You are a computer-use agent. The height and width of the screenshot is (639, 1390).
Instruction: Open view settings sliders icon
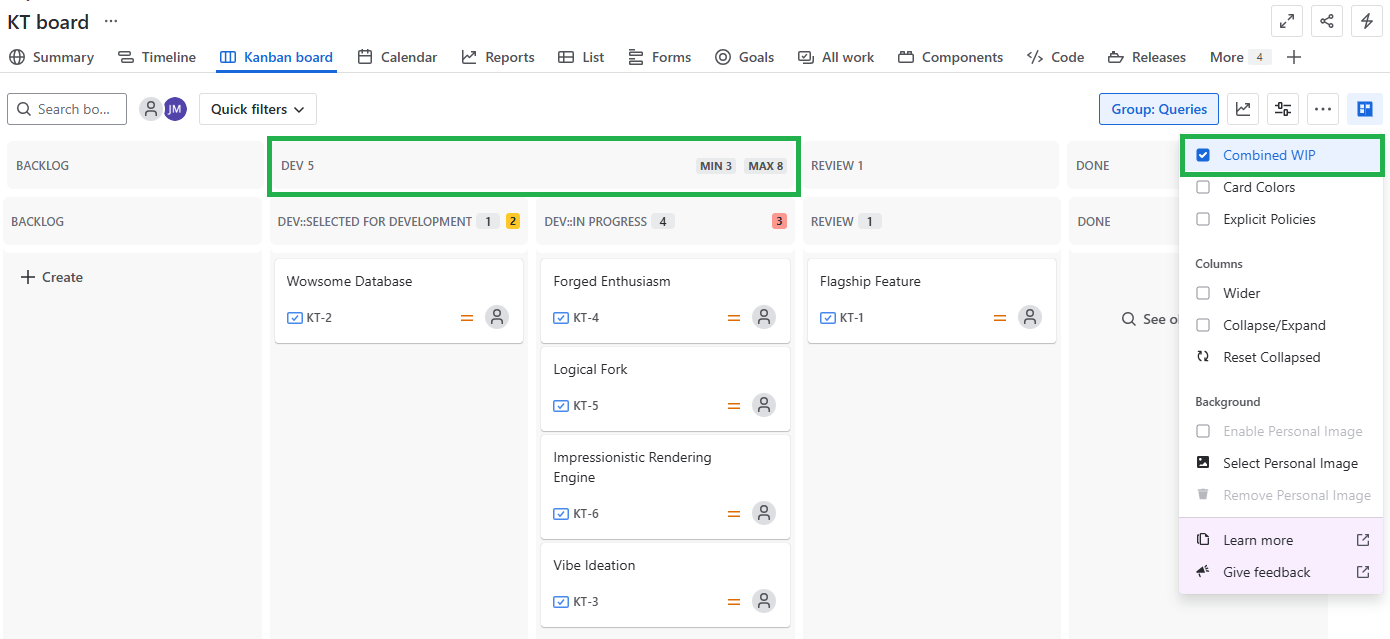tap(1283, 109)
